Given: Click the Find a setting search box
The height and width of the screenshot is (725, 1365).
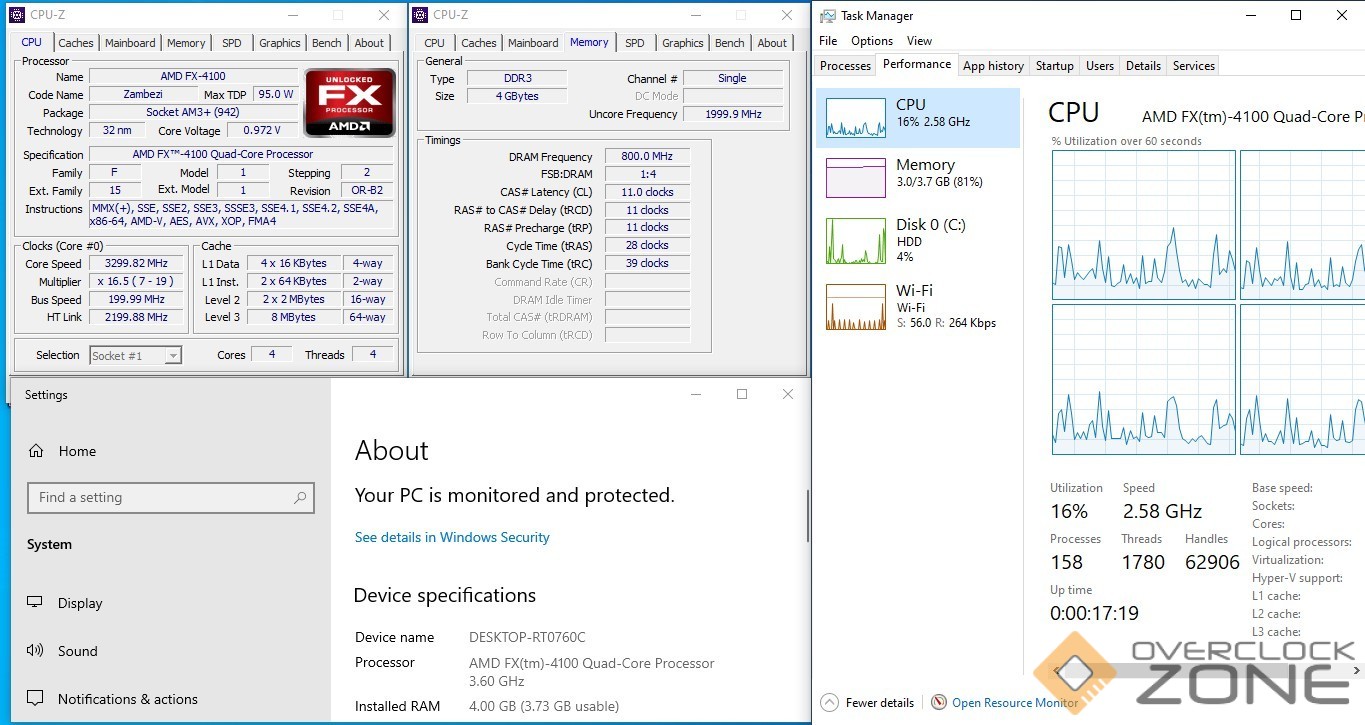Looking at the screenshot, I should (160, 497).
